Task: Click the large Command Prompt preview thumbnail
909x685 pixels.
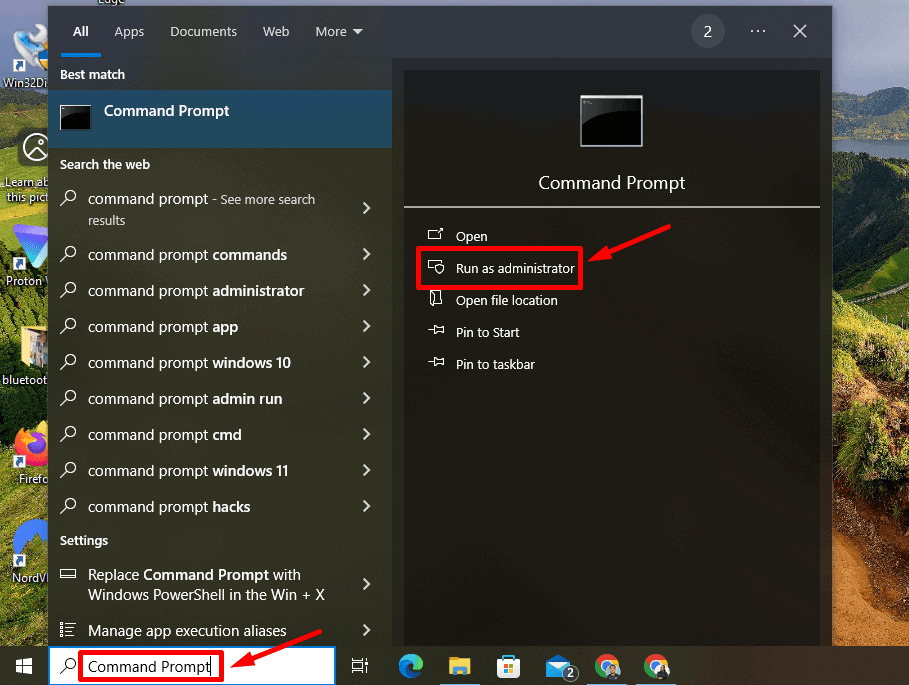Action: (x=611, y=121)
